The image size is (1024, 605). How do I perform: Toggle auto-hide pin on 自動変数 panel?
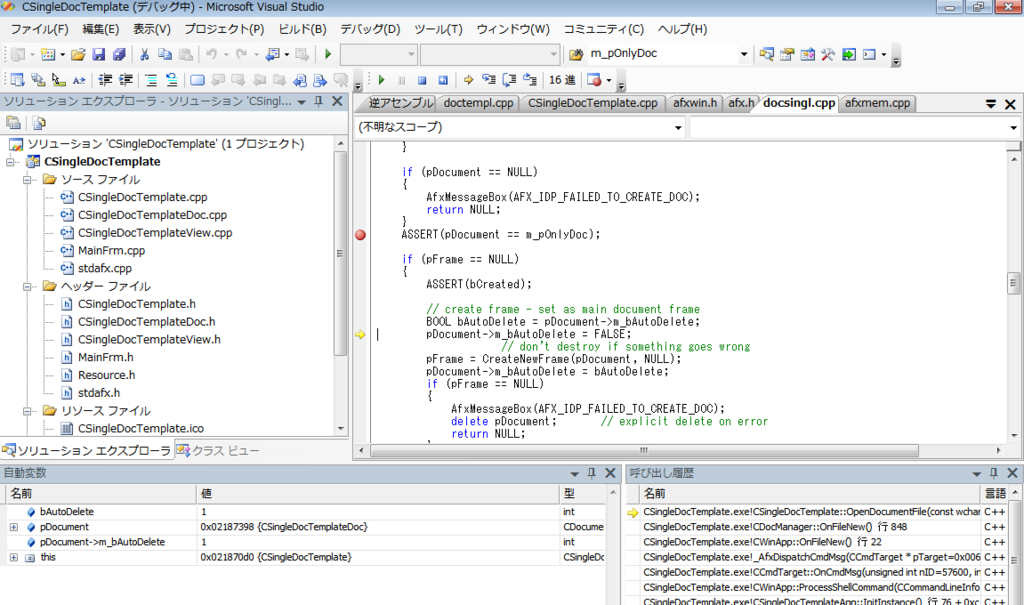(592, 473)
